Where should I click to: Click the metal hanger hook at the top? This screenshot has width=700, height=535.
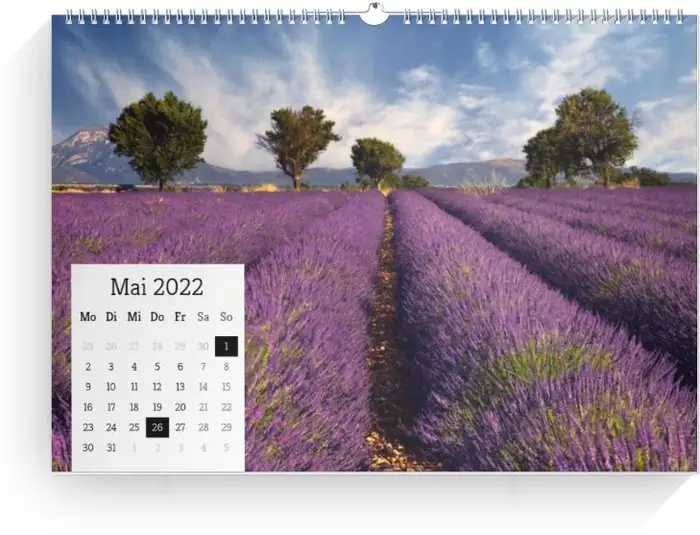pyautogui.click(x=373, y=14)
